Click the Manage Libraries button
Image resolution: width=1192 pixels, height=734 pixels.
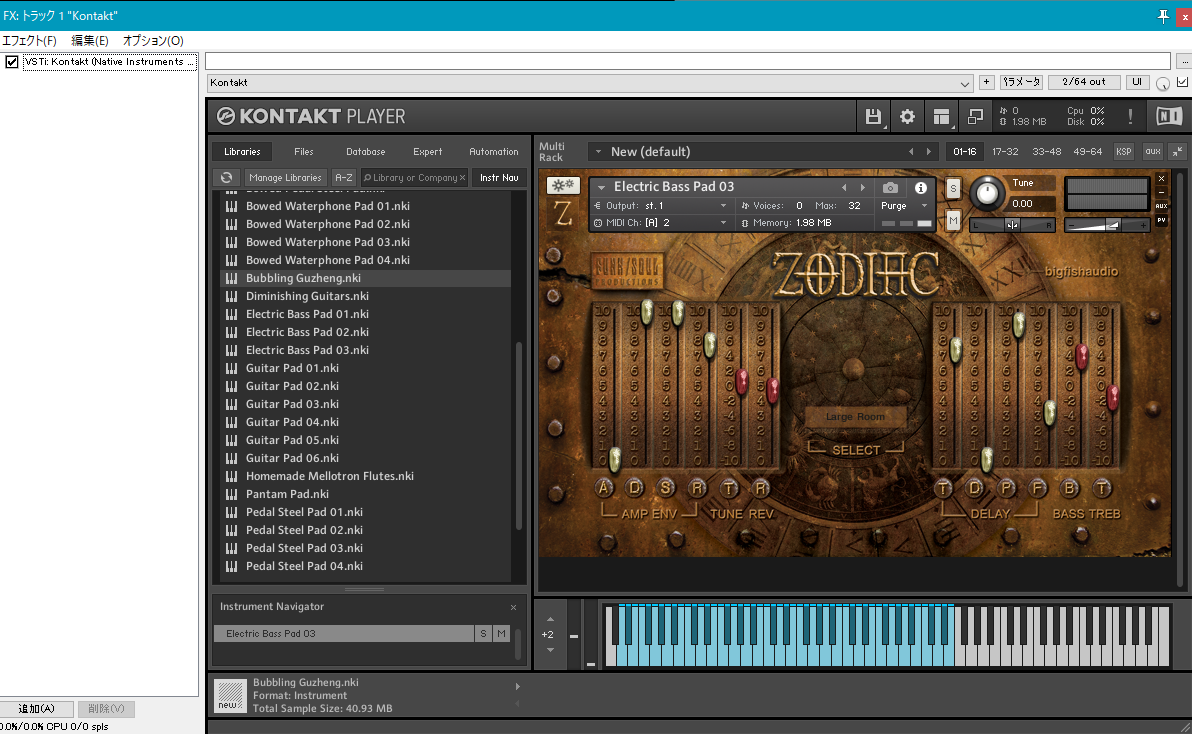click(286, 178)
